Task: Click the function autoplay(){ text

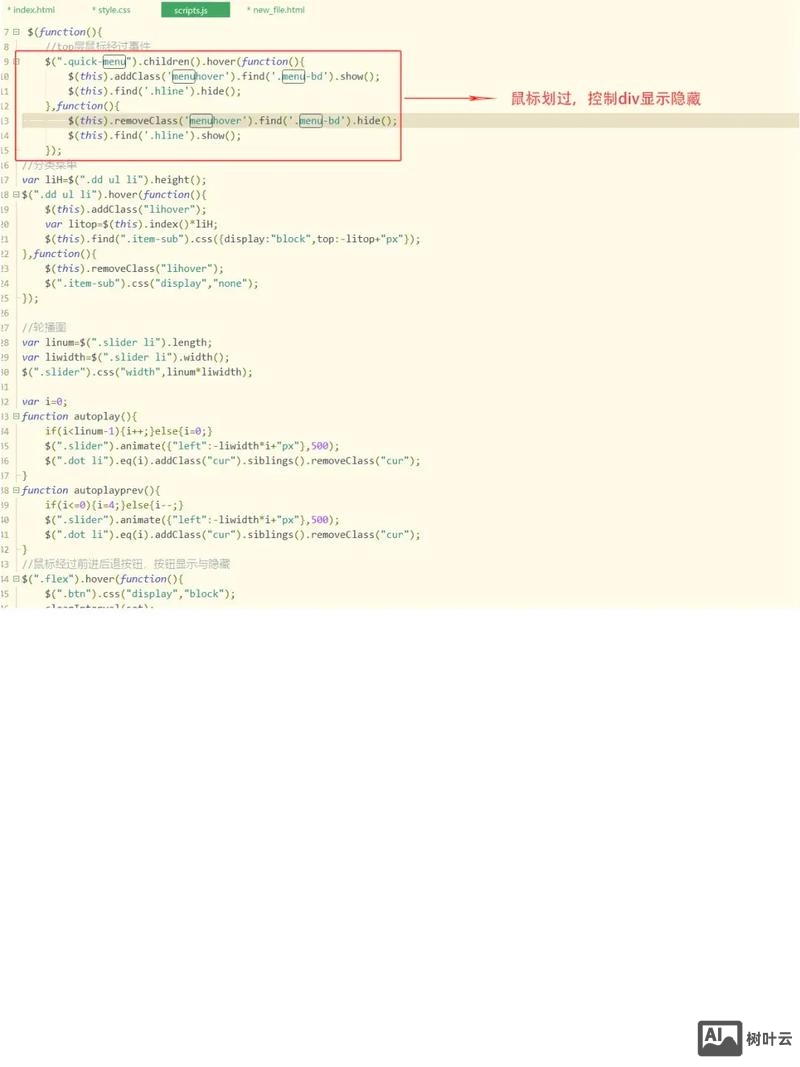Action: tap(80, 416)
